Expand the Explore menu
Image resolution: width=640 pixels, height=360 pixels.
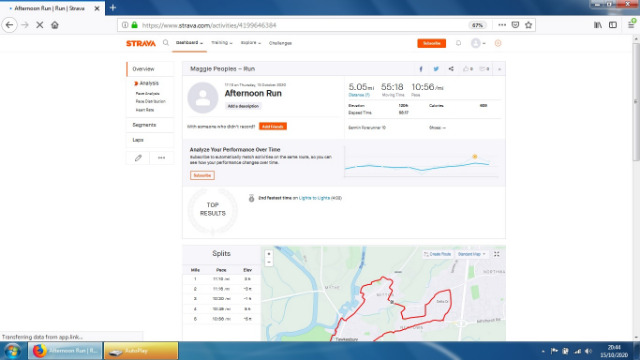[251, 43]
